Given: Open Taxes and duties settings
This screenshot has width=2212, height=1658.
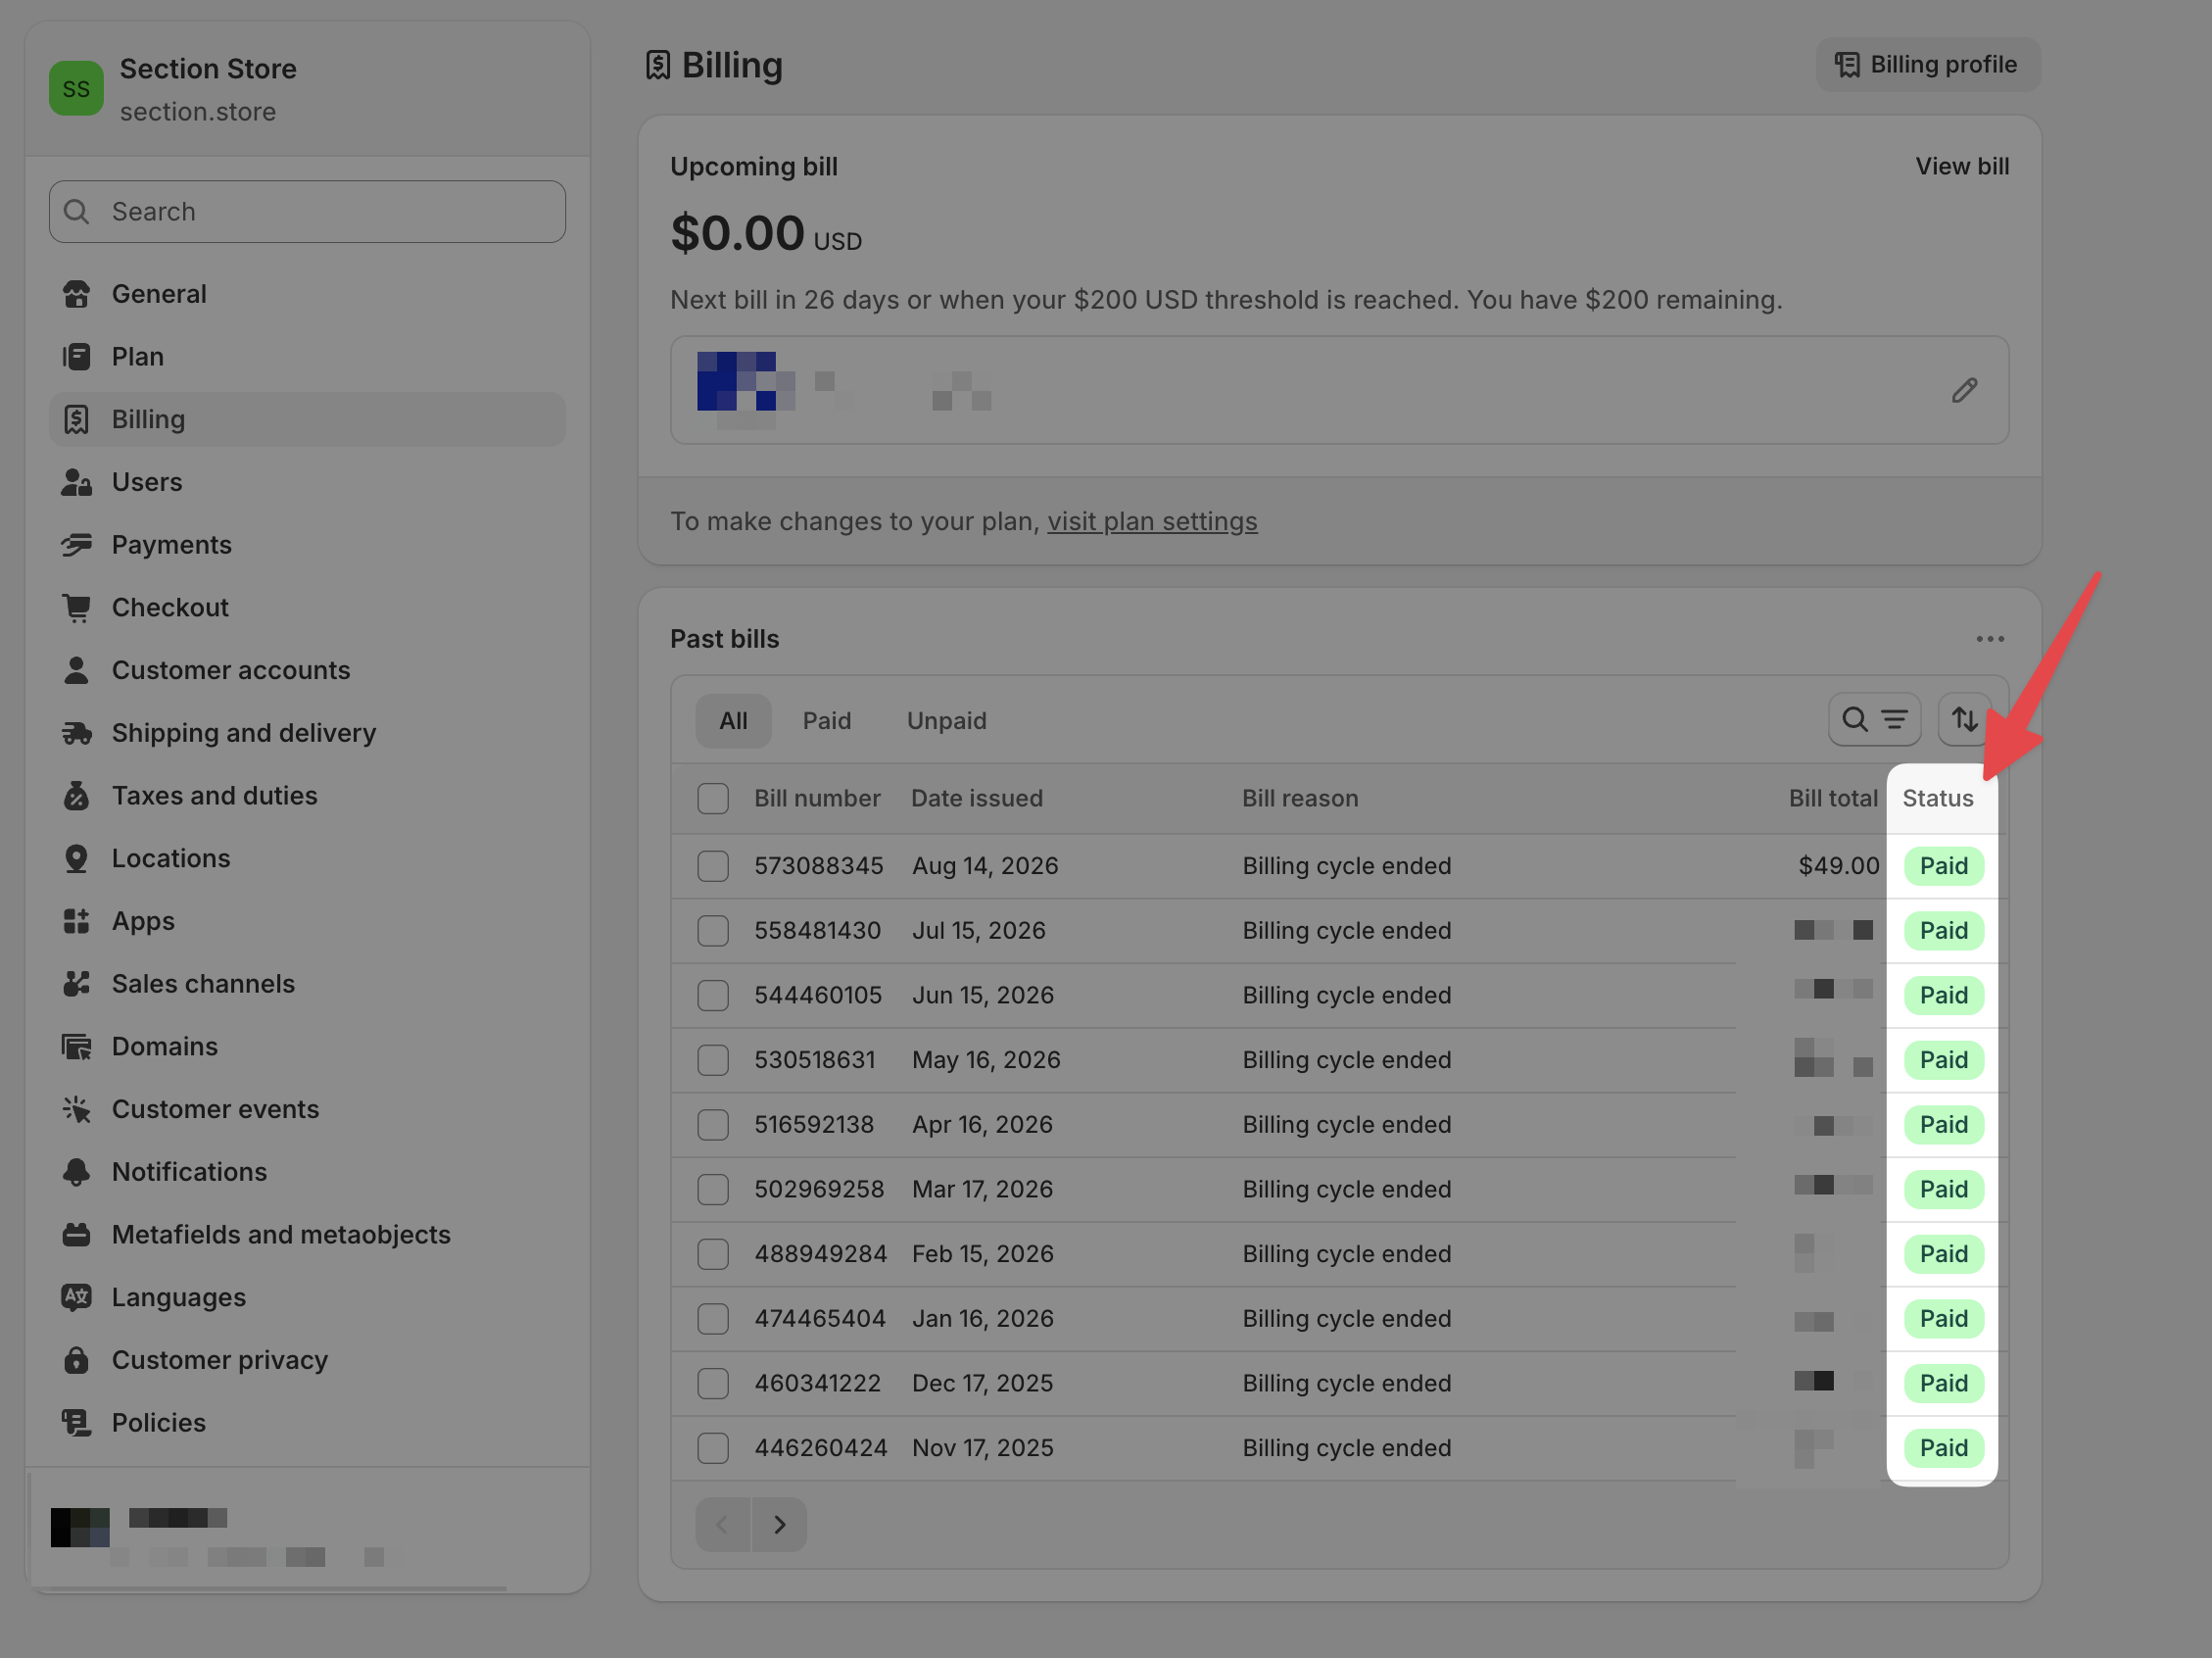Looking at the screenshot, I should click(x=307, y=796).
